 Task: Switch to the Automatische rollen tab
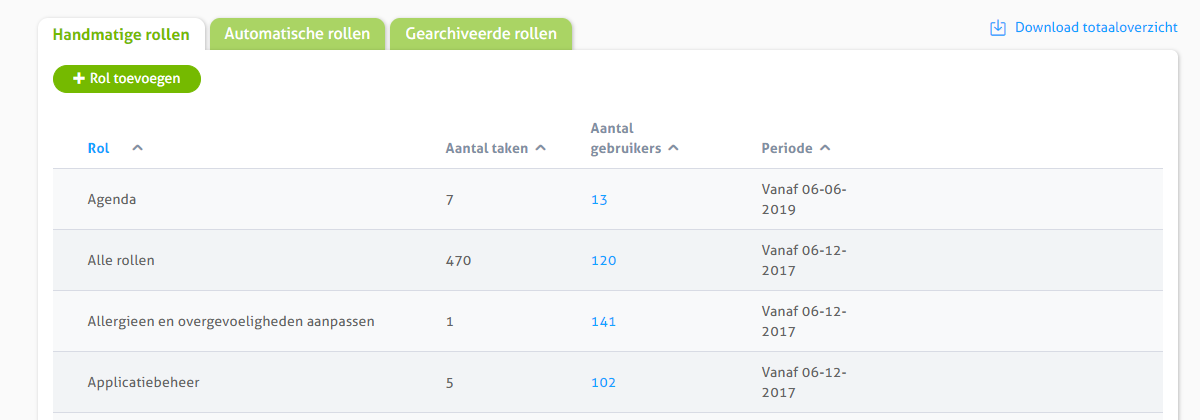pos(297,33)
